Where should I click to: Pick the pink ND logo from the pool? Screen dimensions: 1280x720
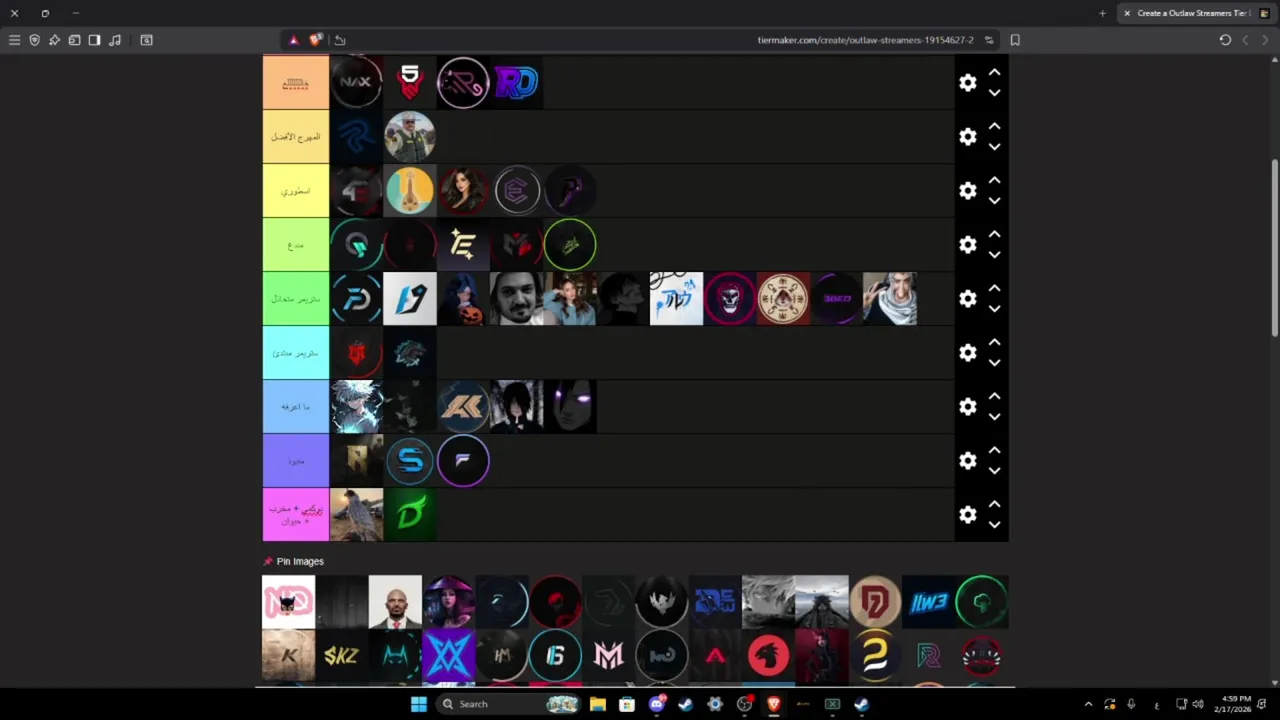(x=288, y=602)
